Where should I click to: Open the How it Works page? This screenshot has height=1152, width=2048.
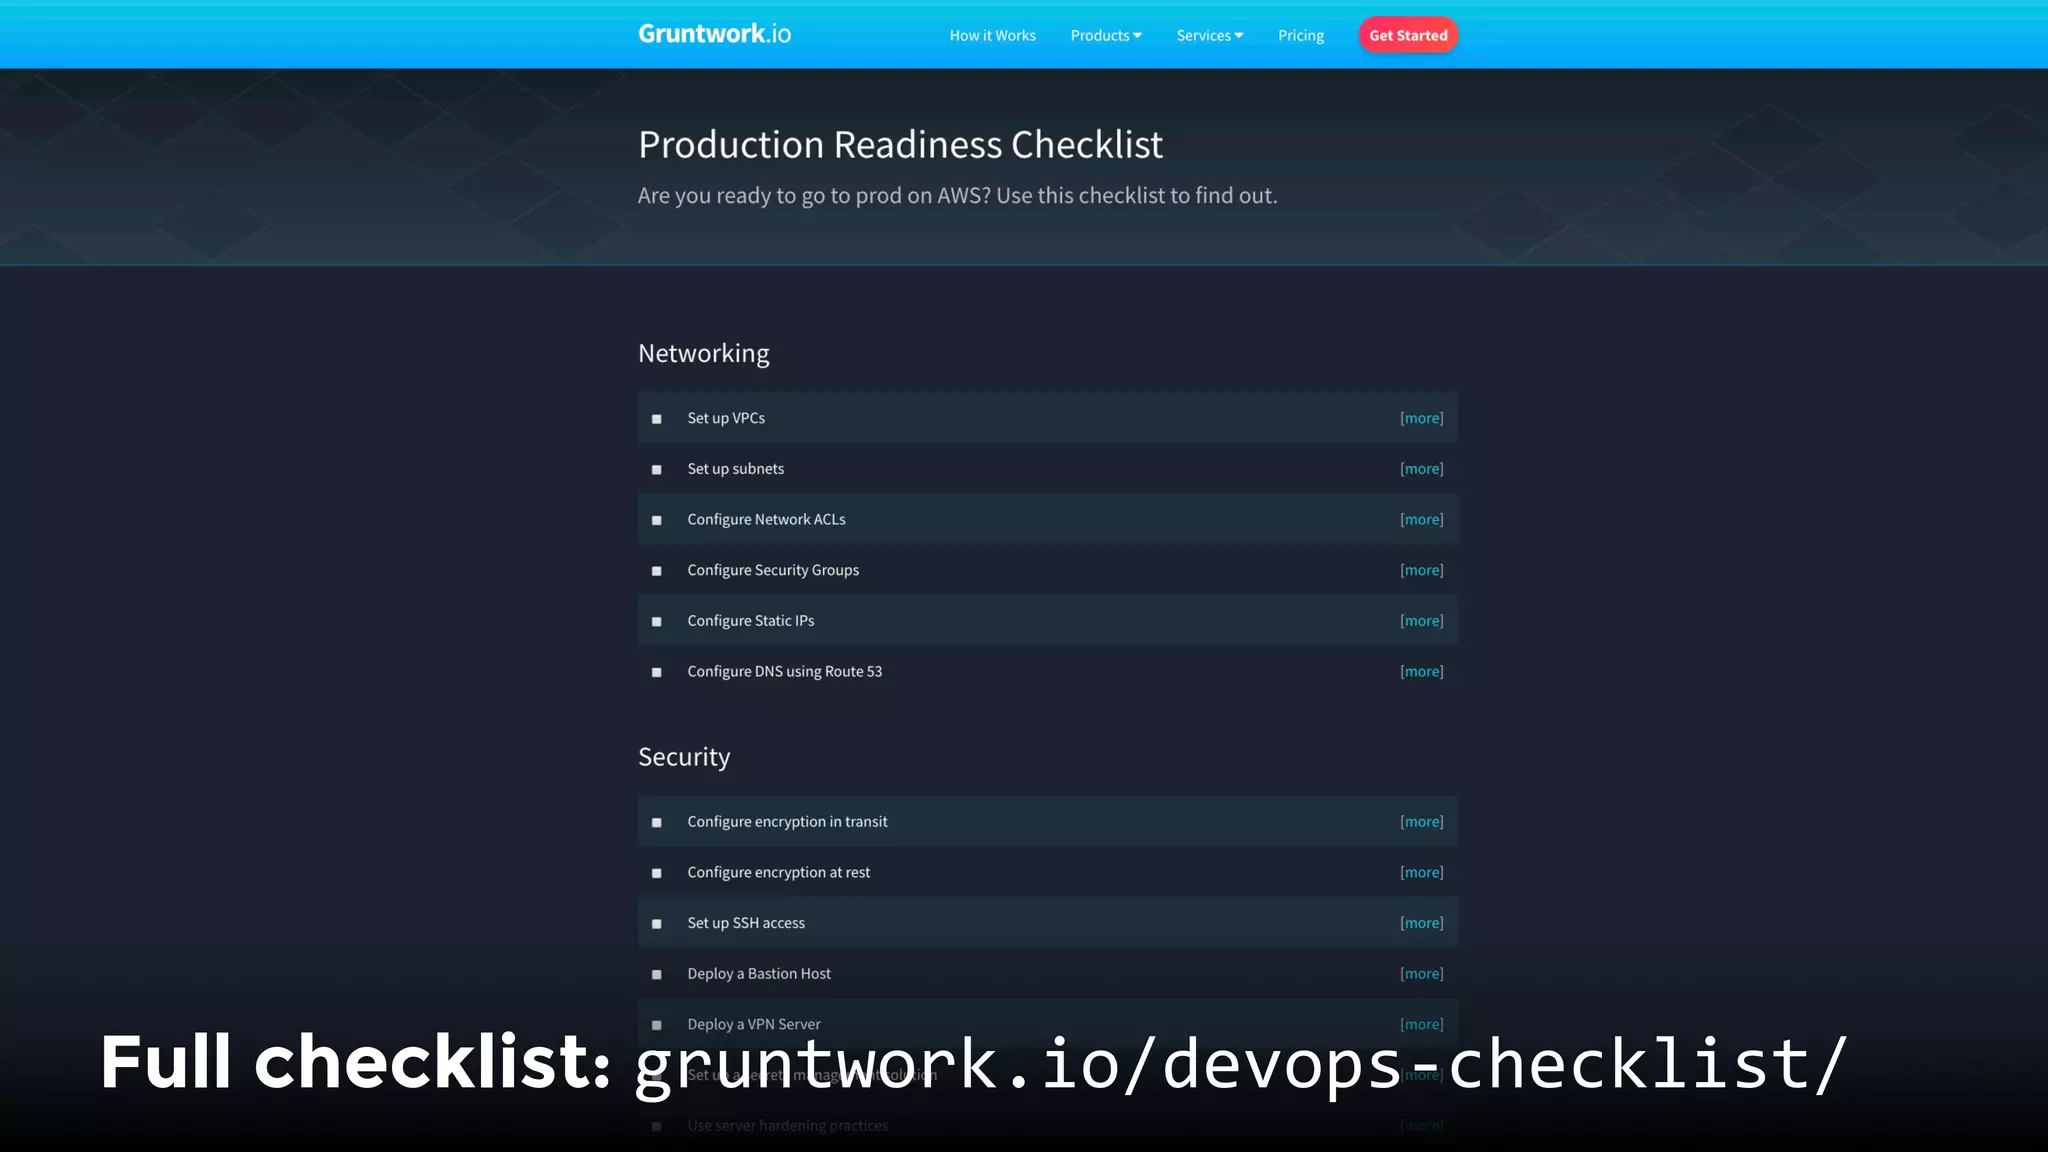[x=992, y=35]
